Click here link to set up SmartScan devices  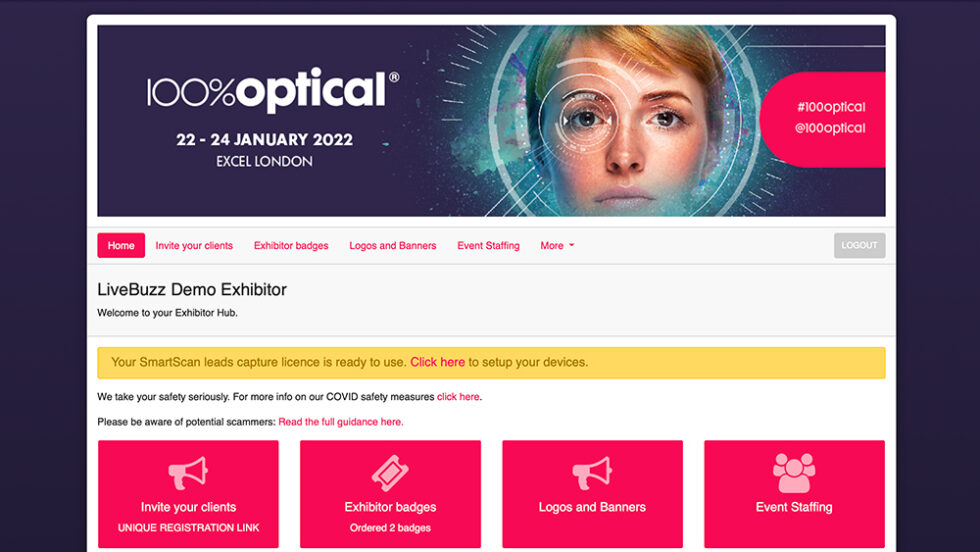437,362
